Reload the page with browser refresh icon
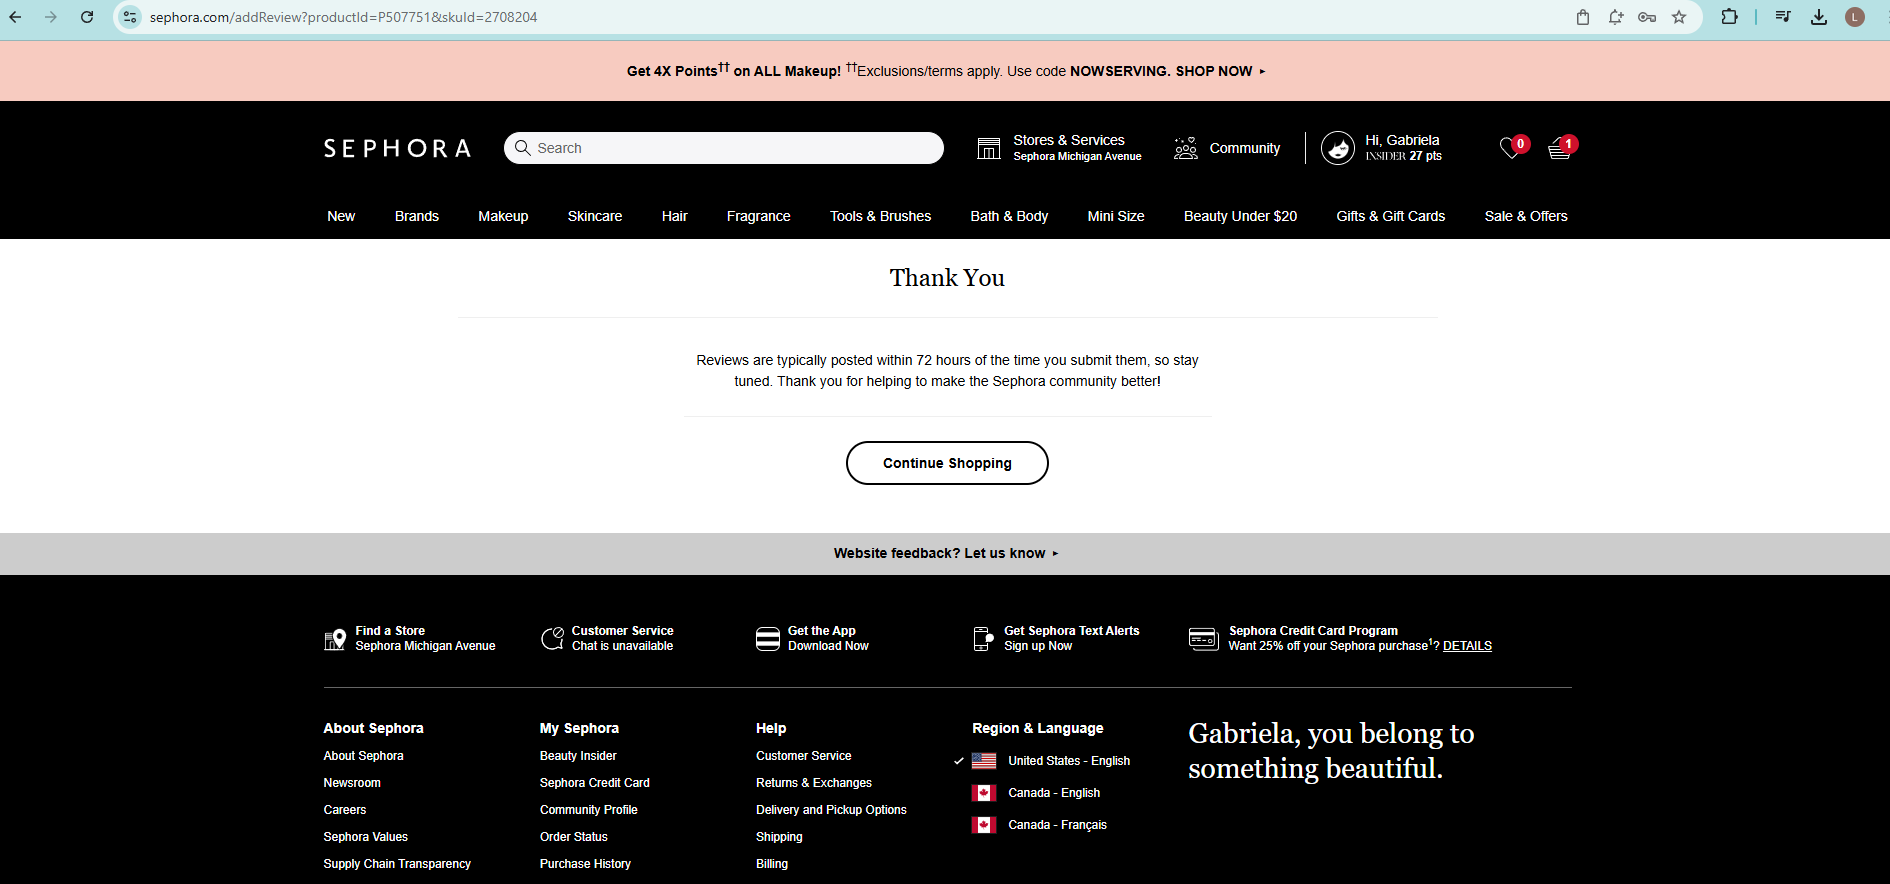The height and width of the screenshot is (884, 1890). point(87,17)
